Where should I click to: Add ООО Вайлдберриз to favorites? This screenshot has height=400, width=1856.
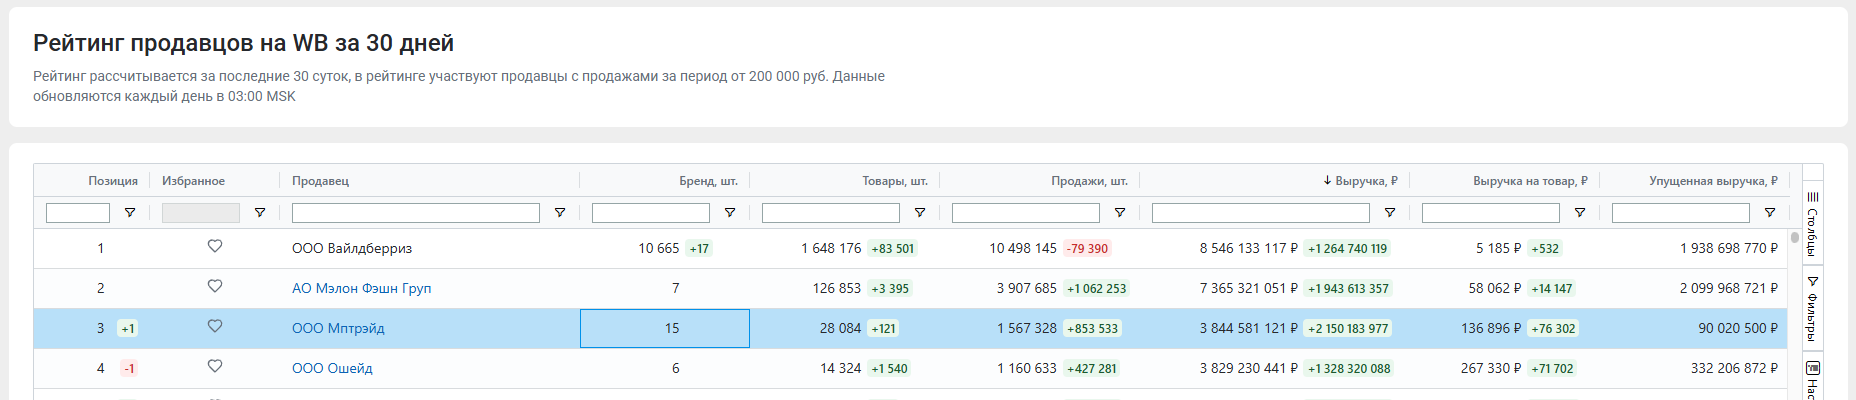tap(214, 246)
